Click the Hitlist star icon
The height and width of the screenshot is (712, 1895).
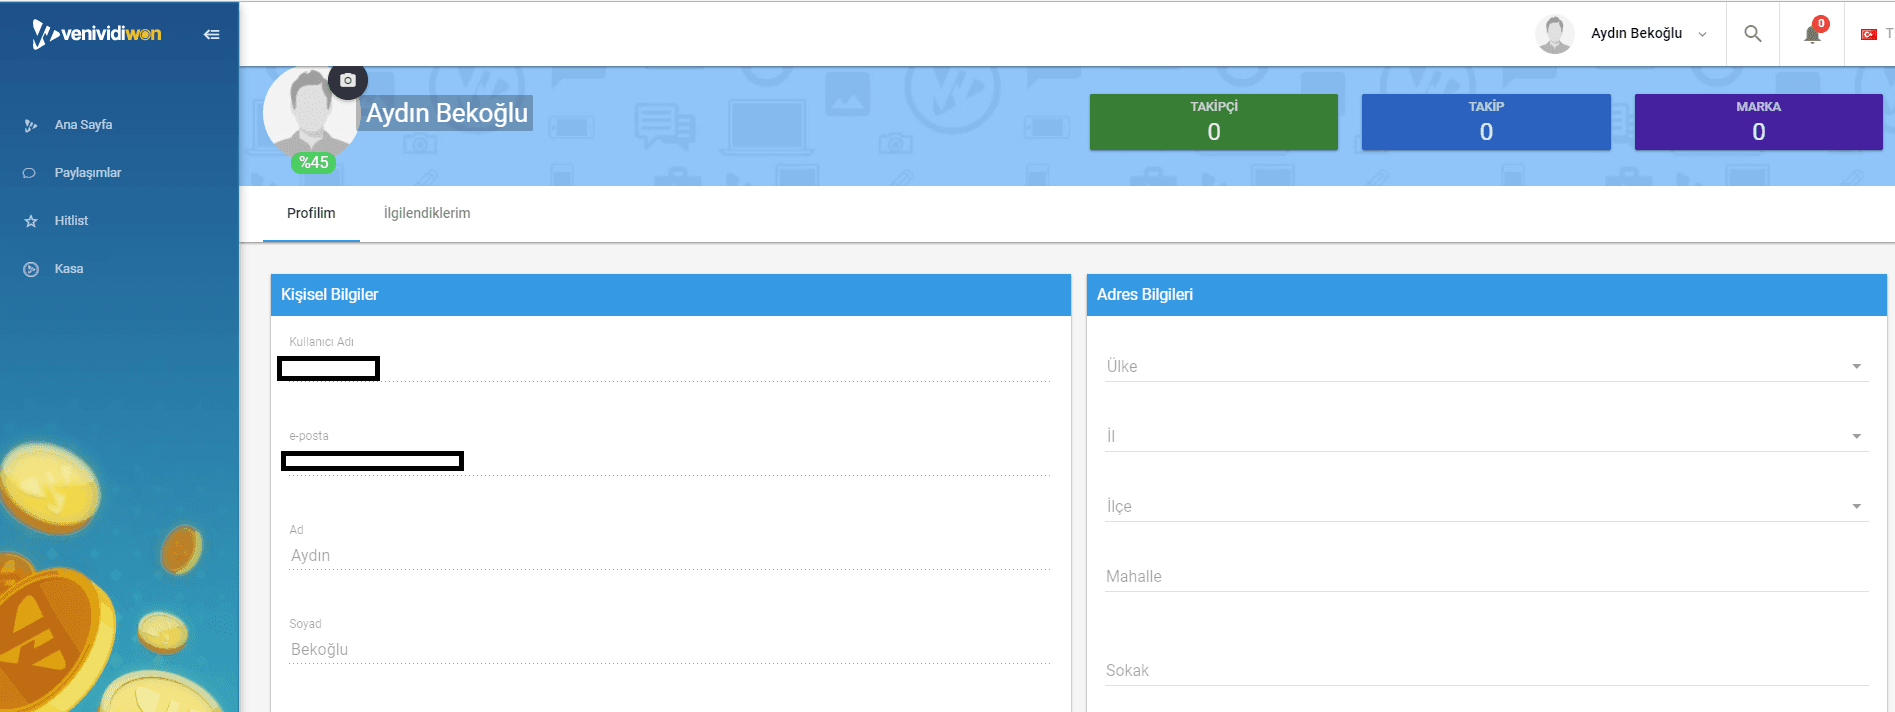pyautogui.click(x=31, y=221)
